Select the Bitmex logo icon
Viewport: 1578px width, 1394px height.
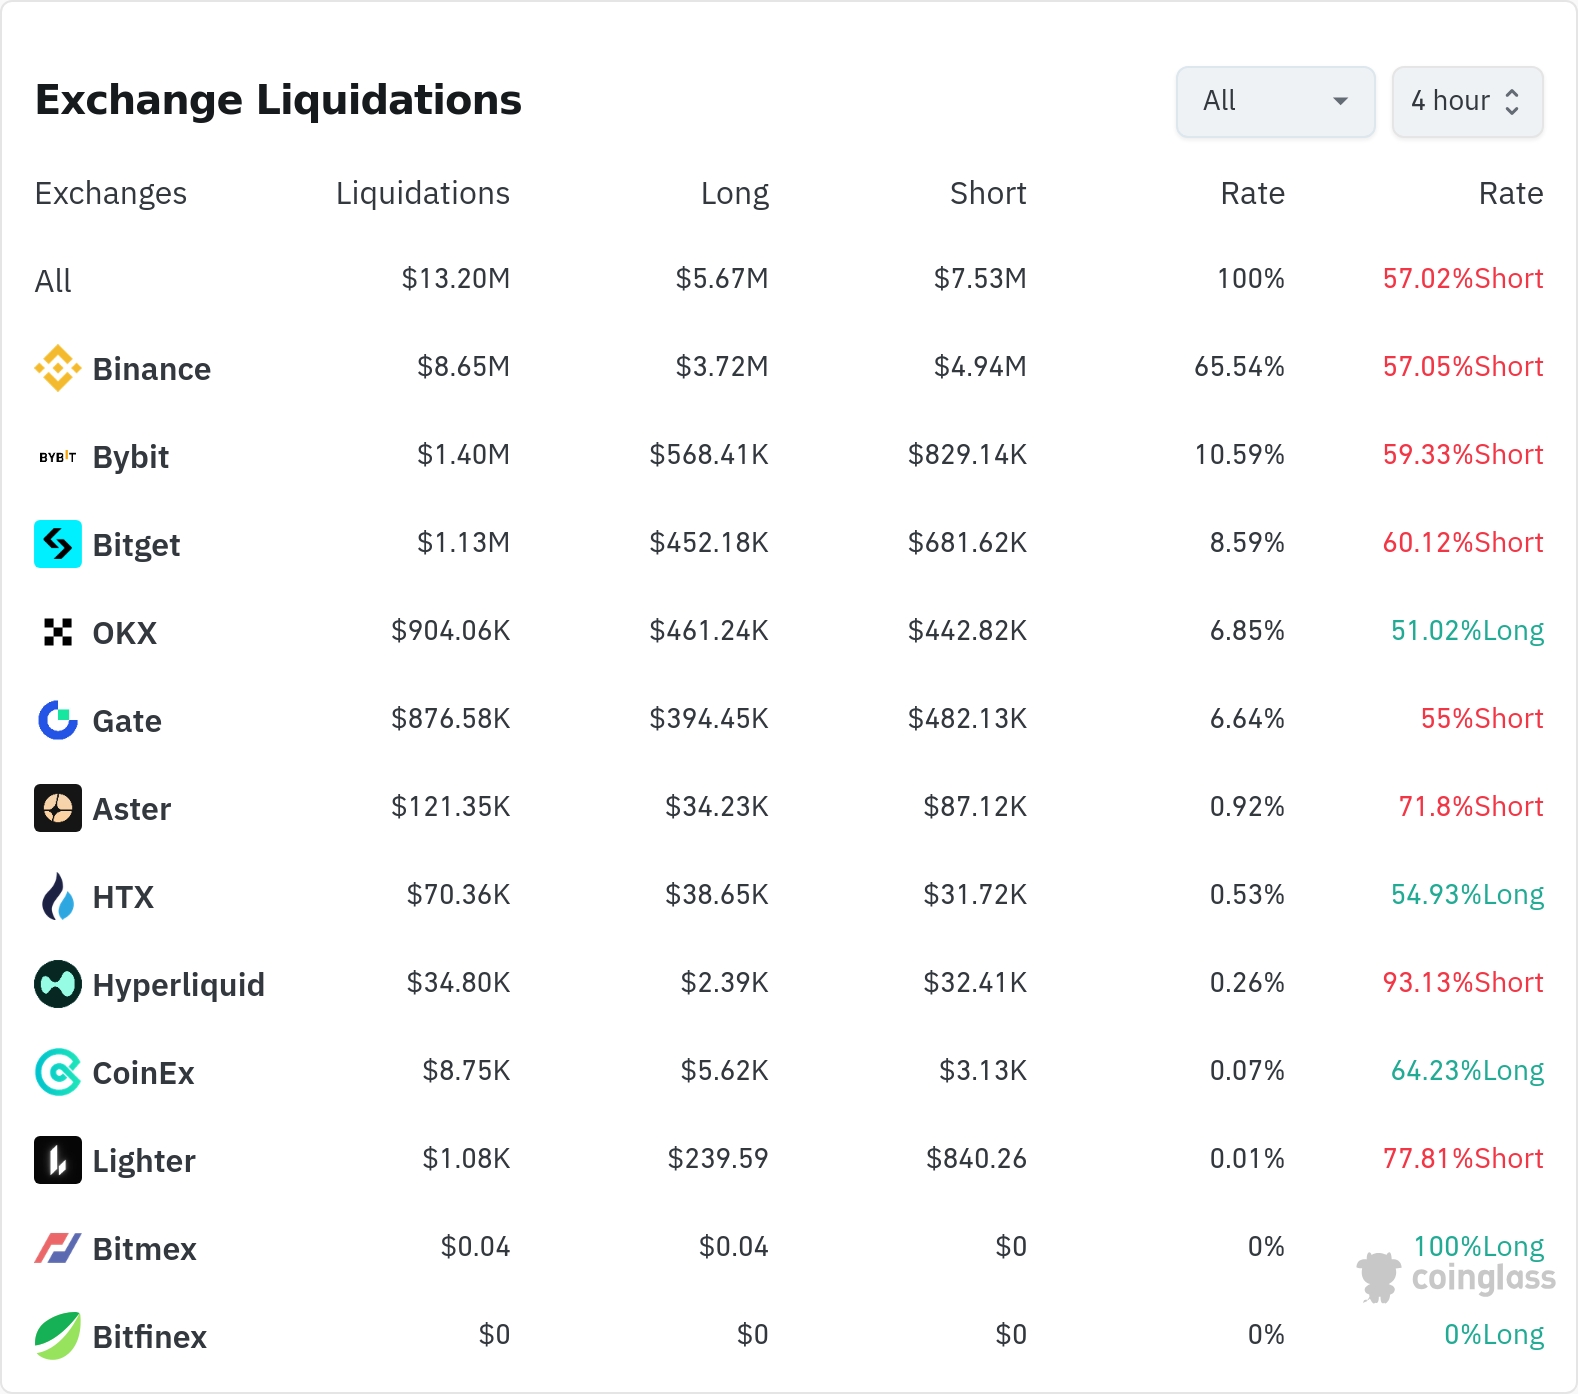(x=58, y=1248)
